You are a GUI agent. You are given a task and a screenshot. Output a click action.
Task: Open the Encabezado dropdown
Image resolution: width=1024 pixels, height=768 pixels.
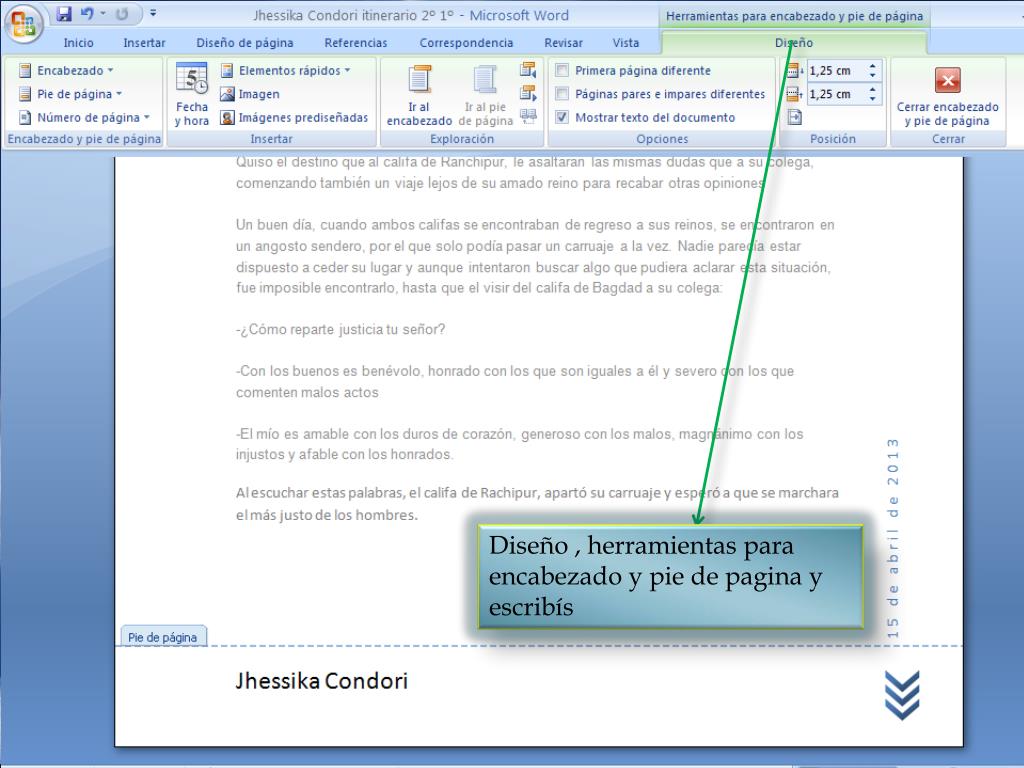tap(66, 71)
